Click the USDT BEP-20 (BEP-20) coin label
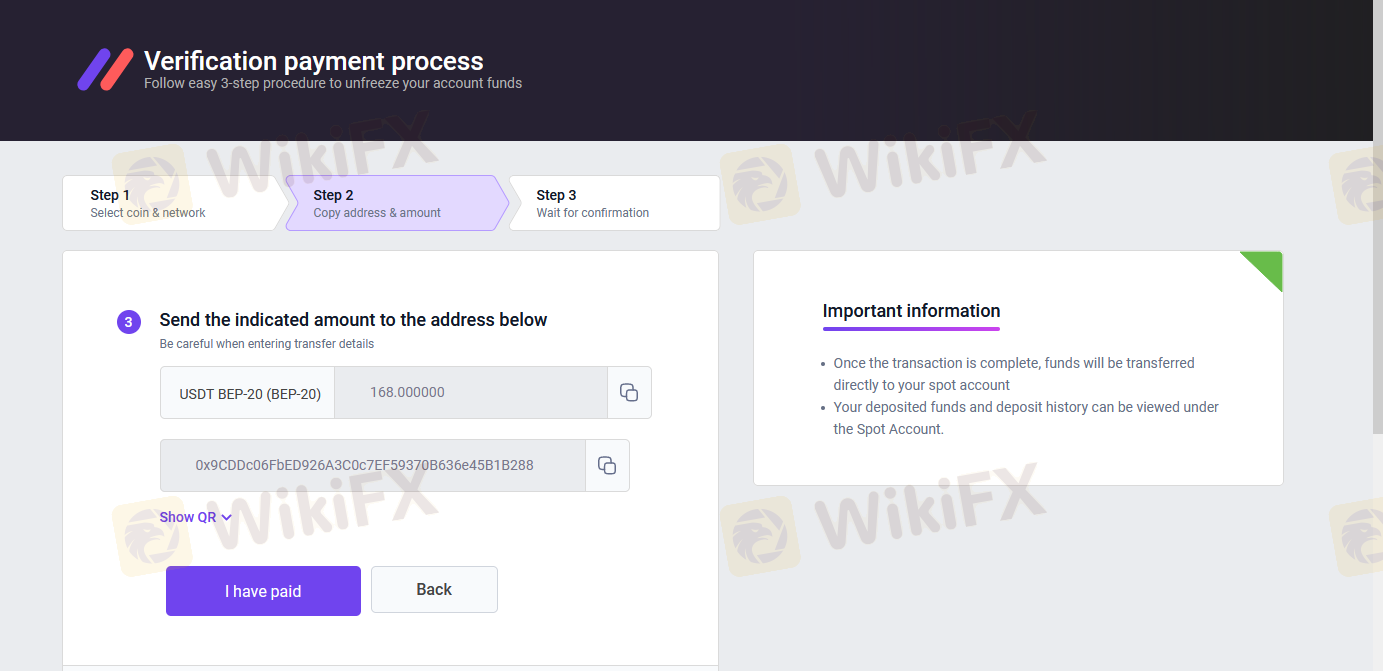The width and height of the screenshot is (1383, 671). [x=249, y=393]
